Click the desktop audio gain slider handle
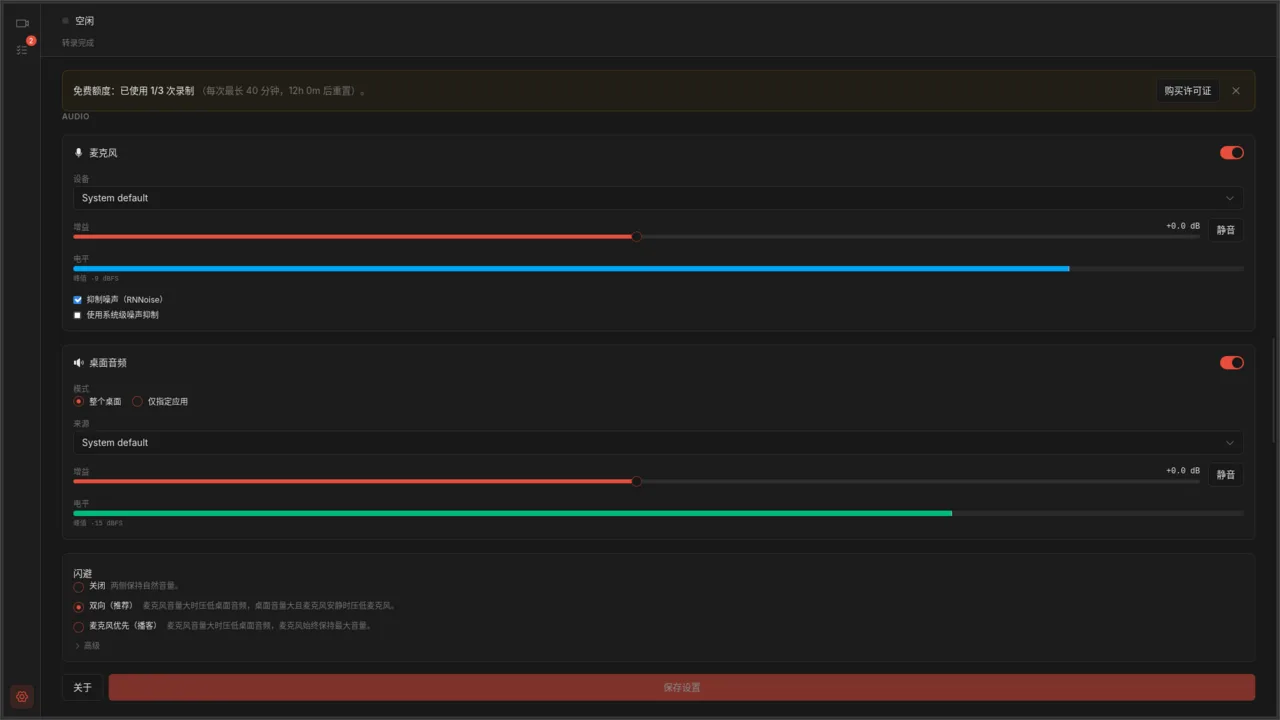This screenshot has width=1280, height=720. click(637, 481)
